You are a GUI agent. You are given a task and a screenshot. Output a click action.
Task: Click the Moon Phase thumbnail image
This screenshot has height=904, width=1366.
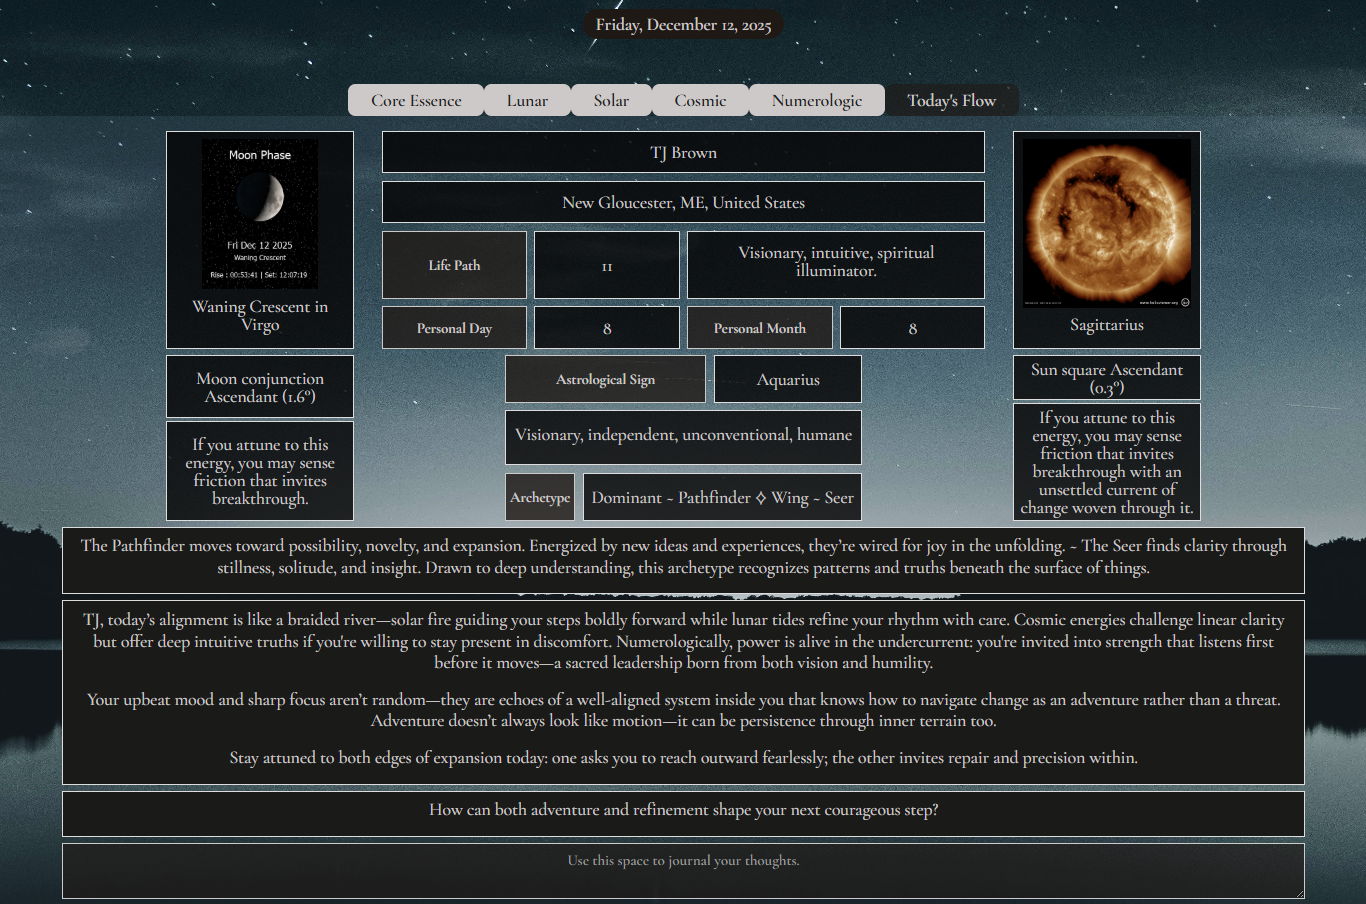(260, 215)
